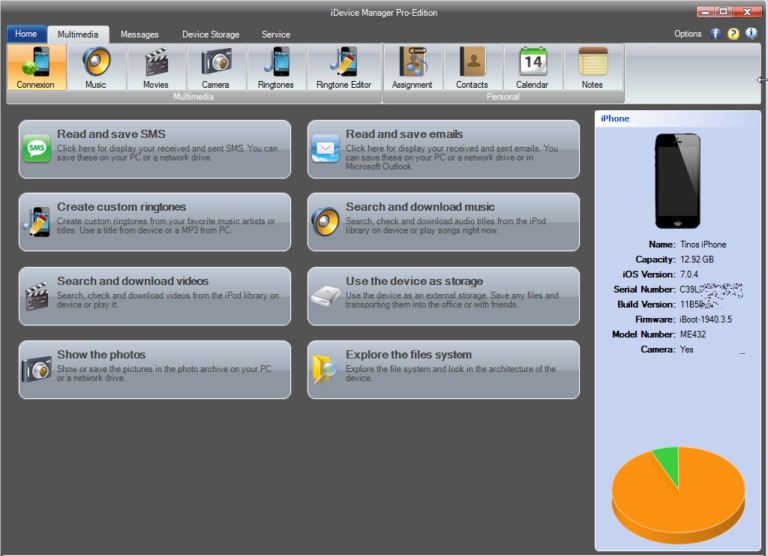
Task: Open the Assignment ribbon icon
Action: click(x=412, y=67)
